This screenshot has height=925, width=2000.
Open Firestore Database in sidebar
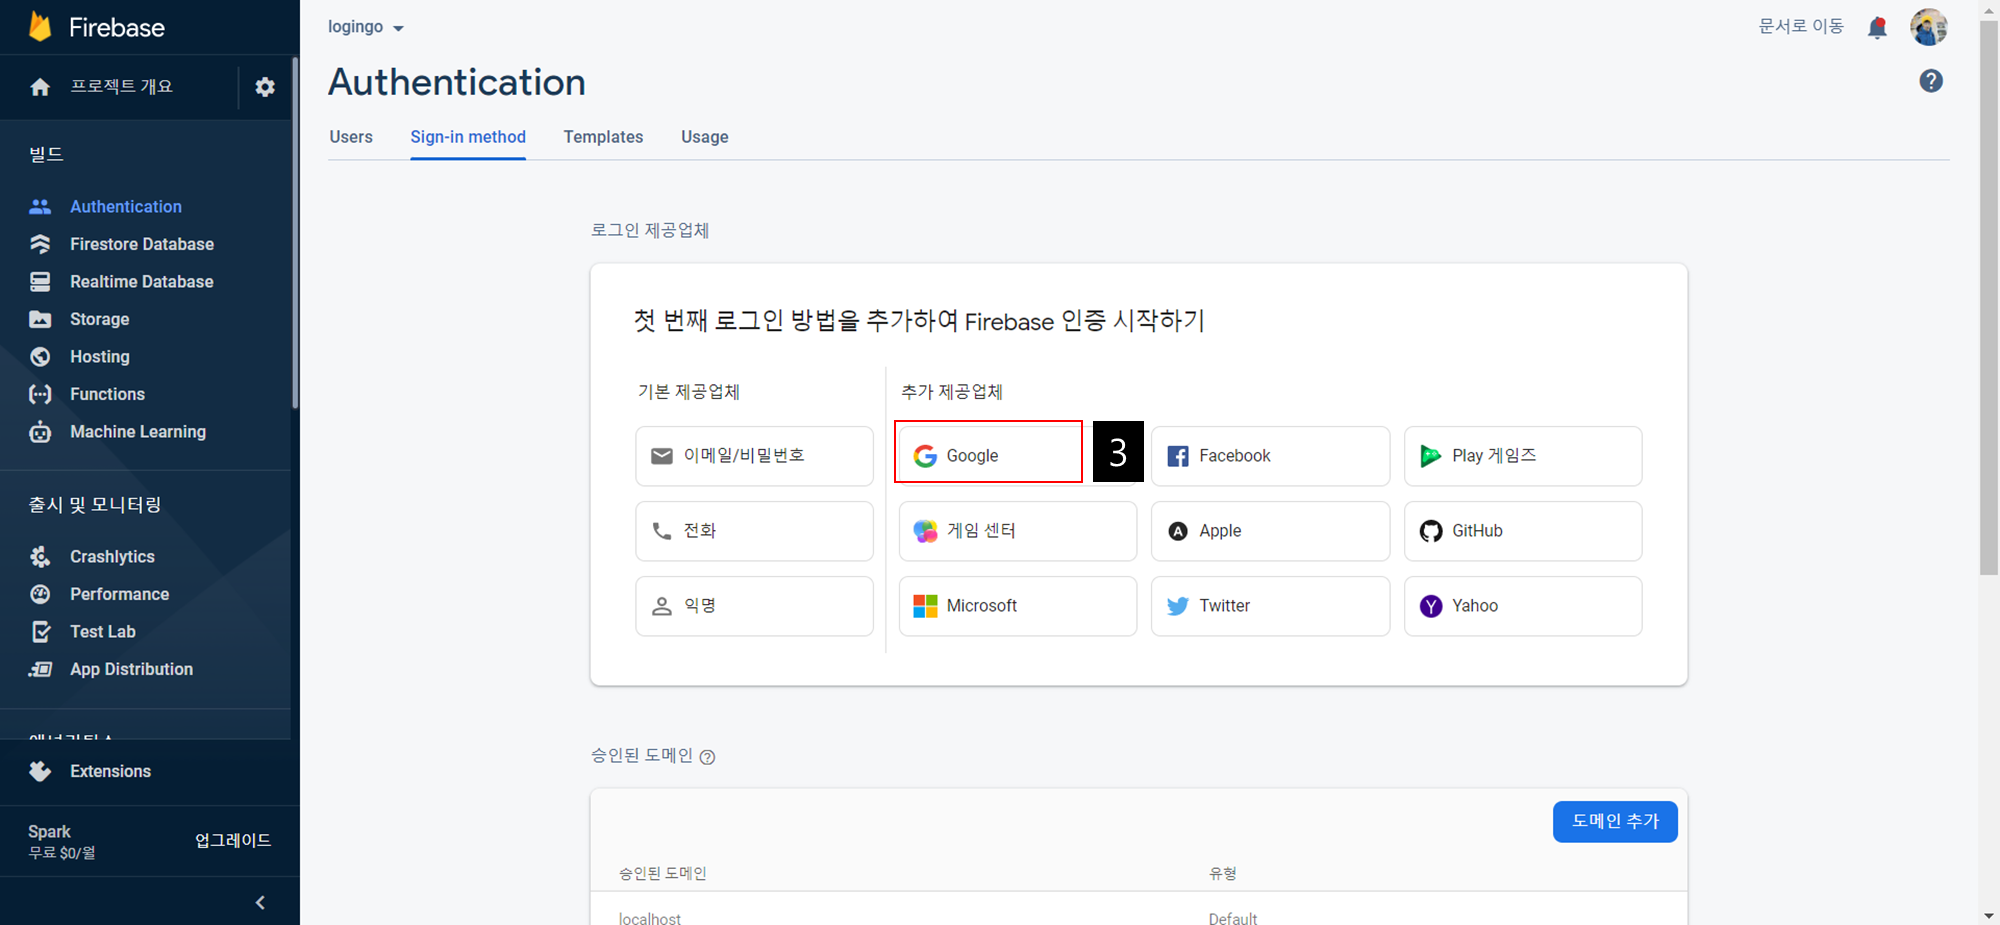tap(142, 244)
